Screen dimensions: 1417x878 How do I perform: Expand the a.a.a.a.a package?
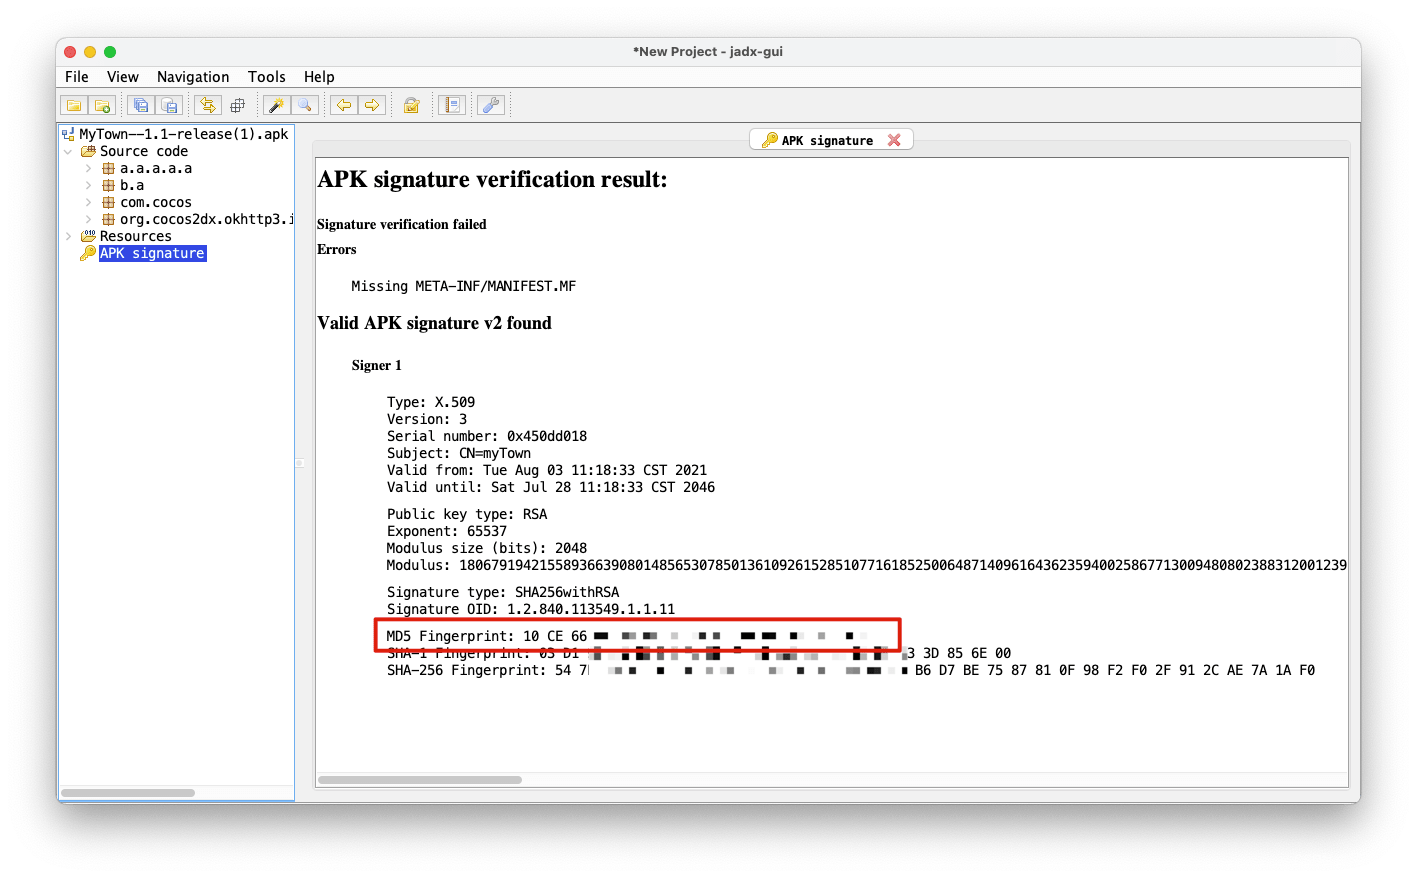point(88,169)
